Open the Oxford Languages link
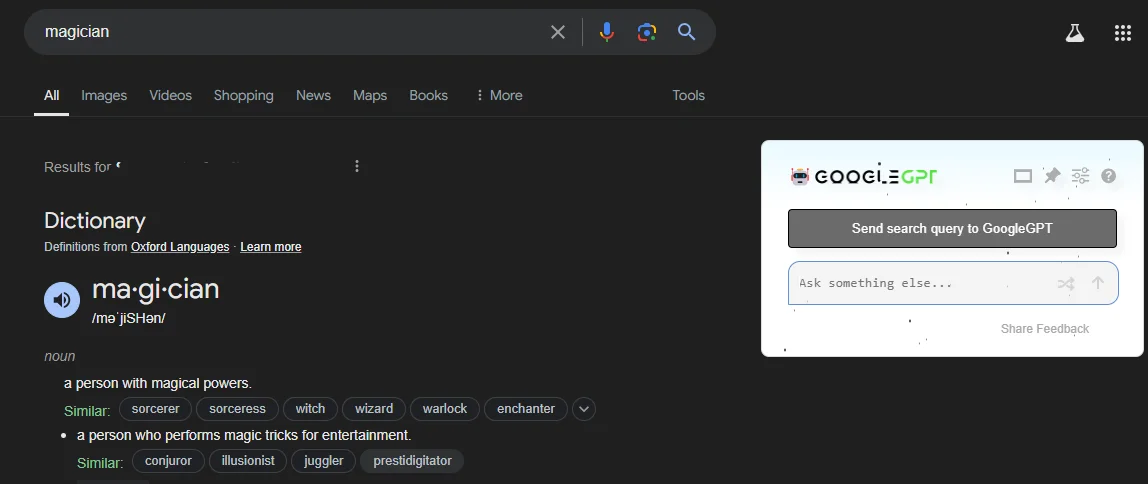 (180, 247)
